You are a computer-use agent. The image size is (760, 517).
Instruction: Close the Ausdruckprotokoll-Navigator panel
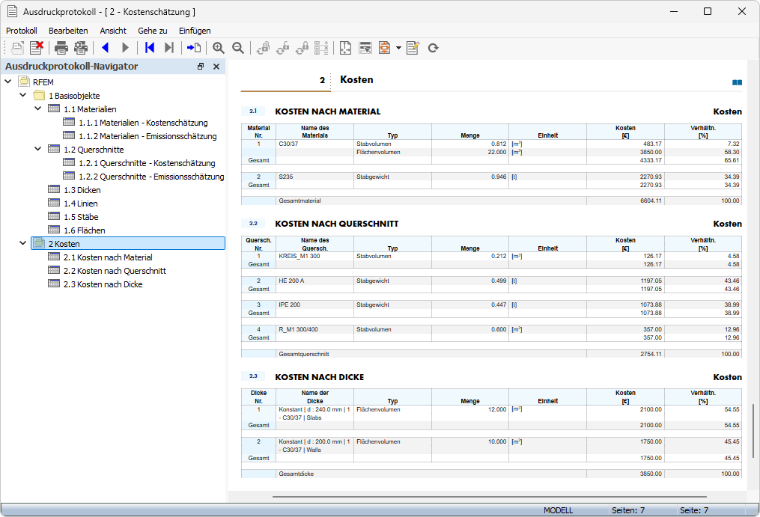(216, 66)
